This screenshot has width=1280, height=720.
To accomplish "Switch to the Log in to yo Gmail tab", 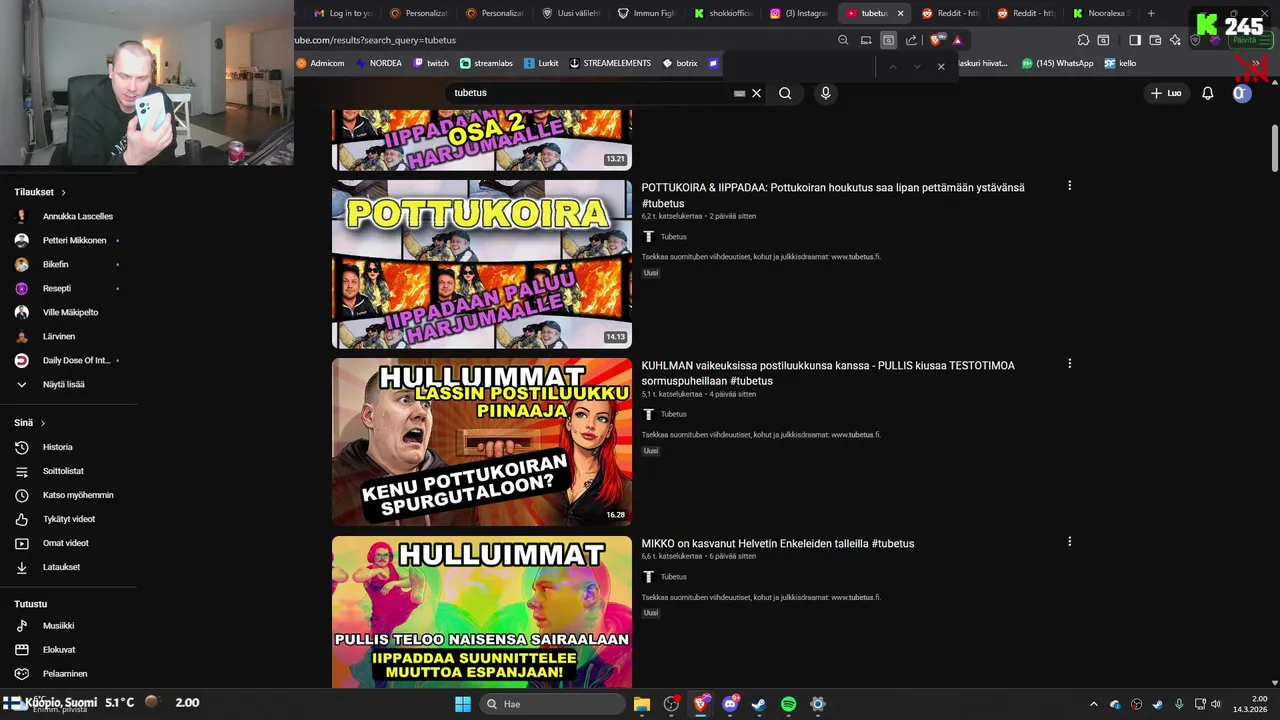I will point(343,13).
